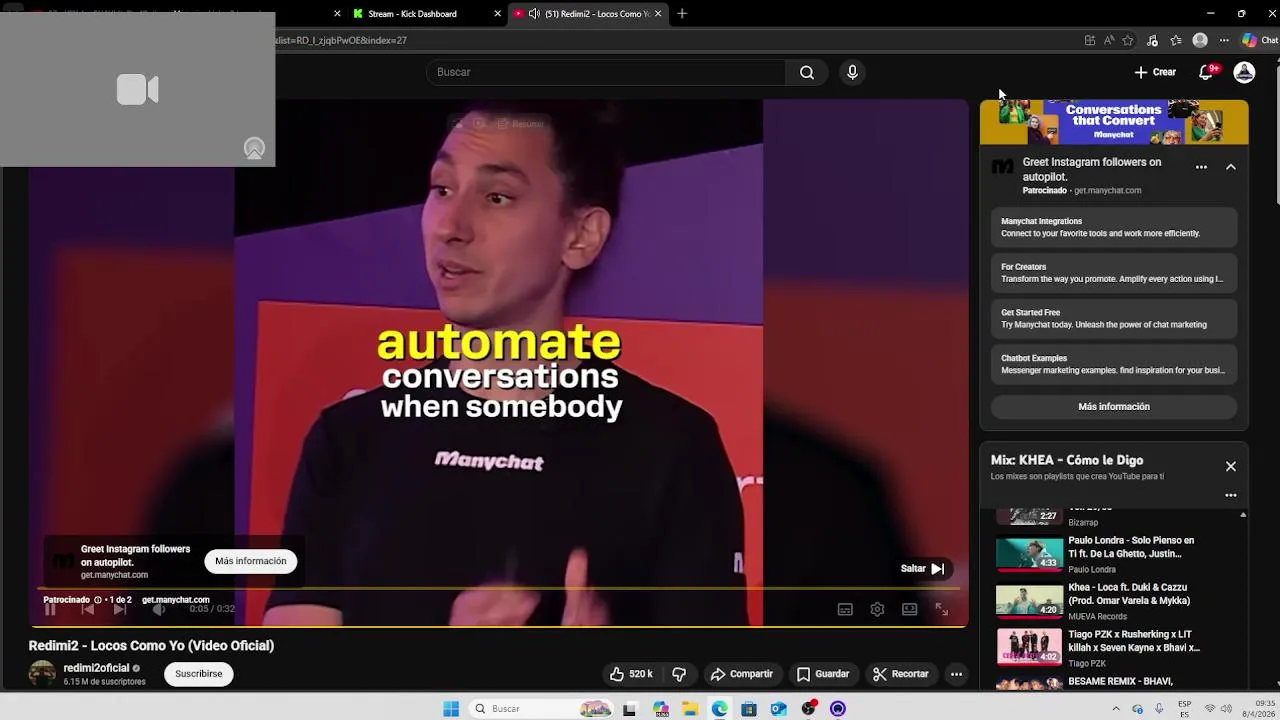Viewport: 1280px width, 720px height.
Task: Play Khea Loca ft. Duki & Cazzu
Action: tap(1116, 601)
